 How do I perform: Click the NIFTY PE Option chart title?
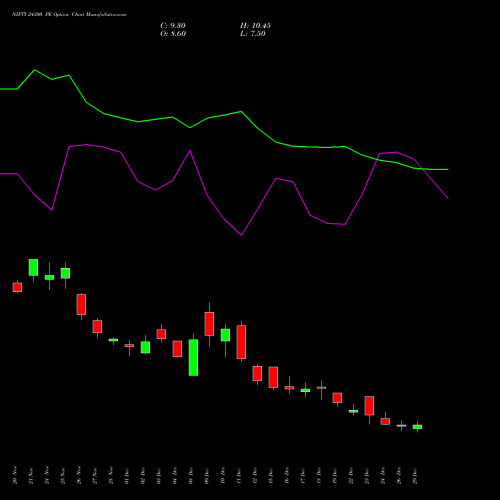pyautogui.click(x=69, y=15)
